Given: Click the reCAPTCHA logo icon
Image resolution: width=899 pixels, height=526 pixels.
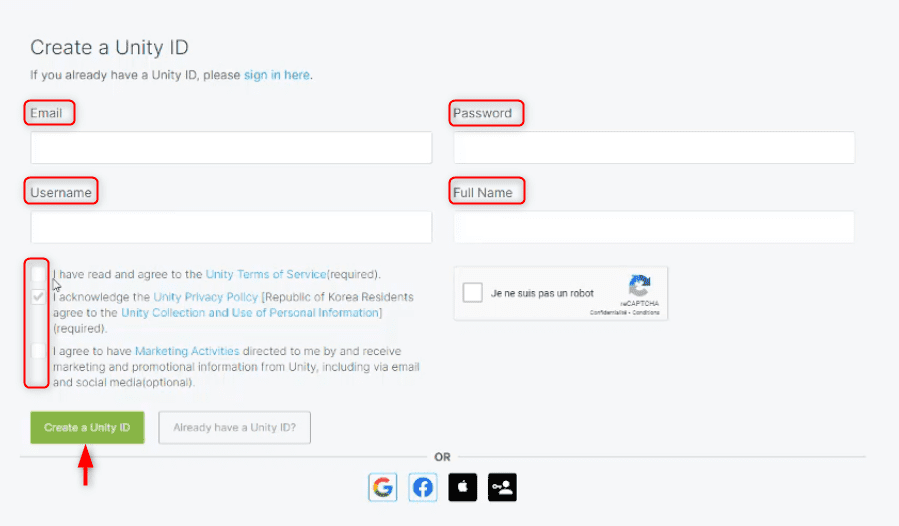Looking at the screenshot, I should coord(639,286).
